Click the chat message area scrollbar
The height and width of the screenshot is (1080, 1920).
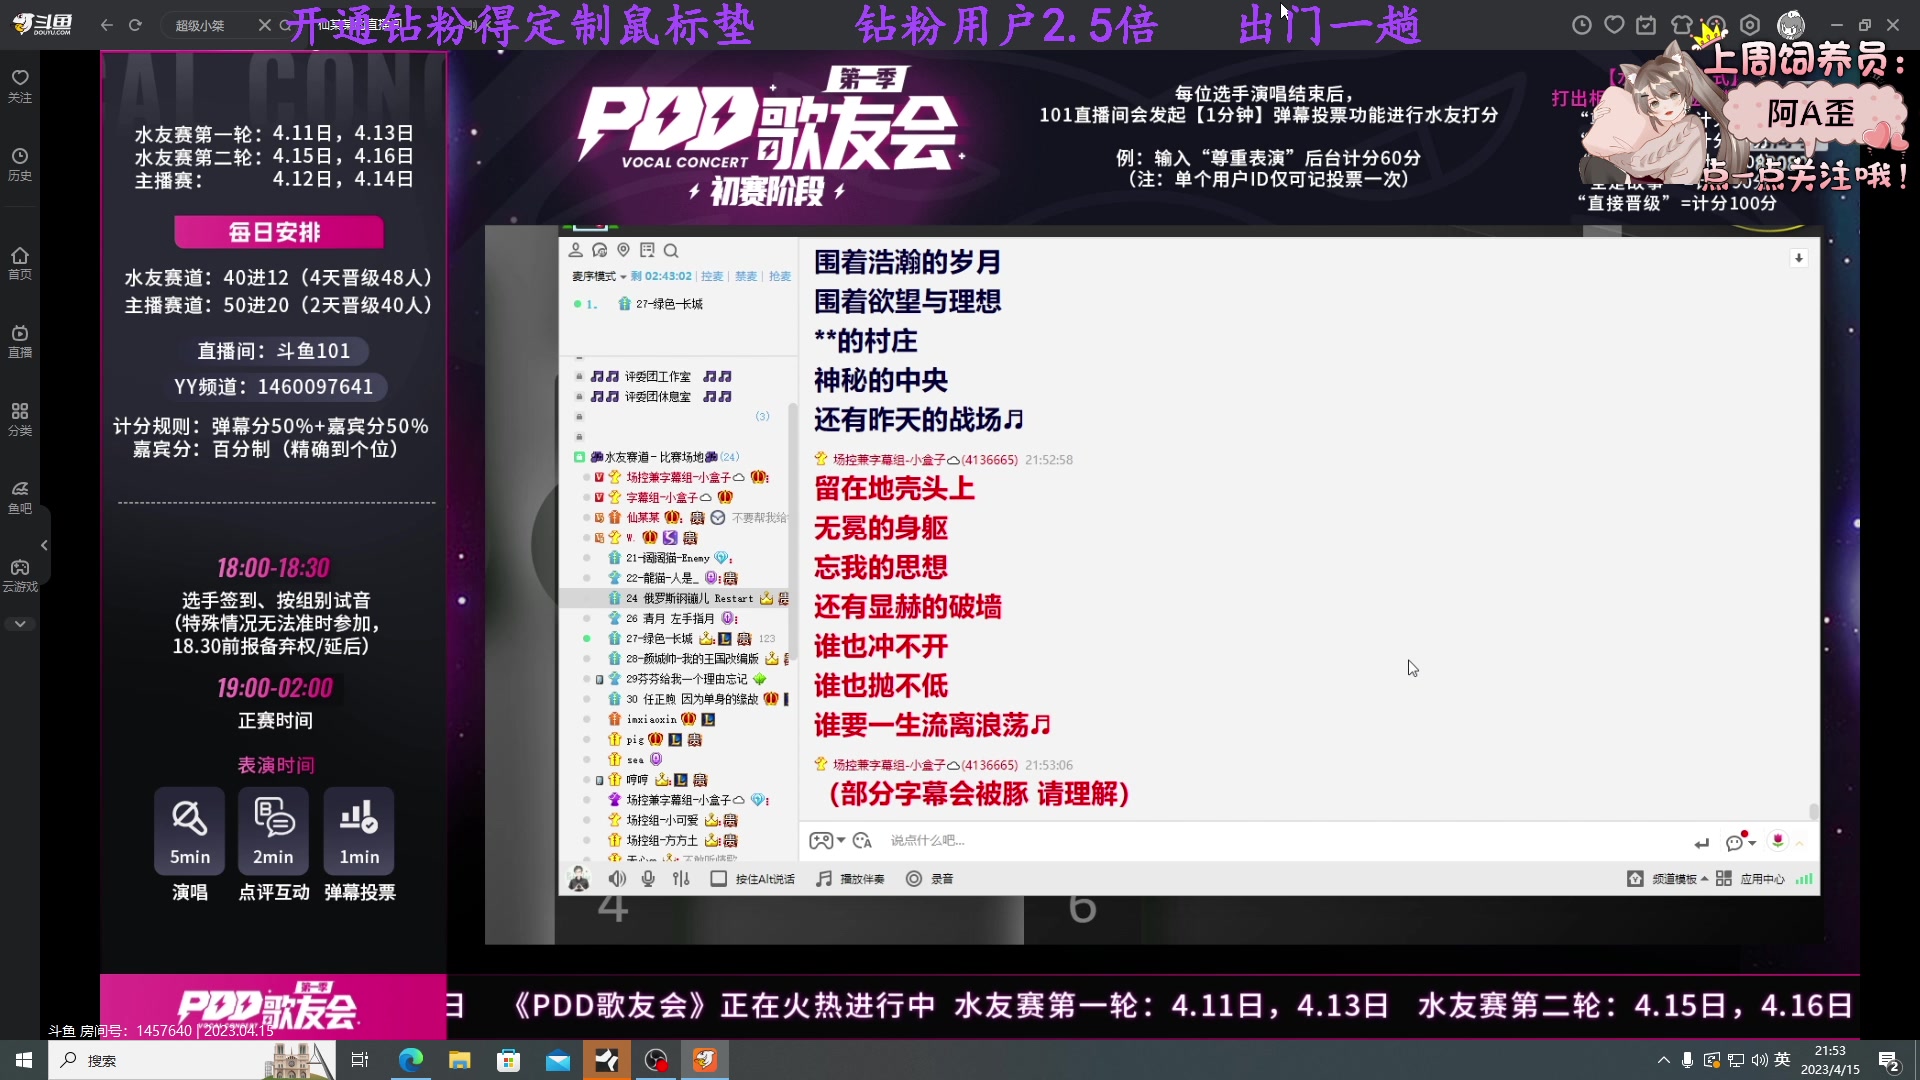click(x=1814, y=811)
